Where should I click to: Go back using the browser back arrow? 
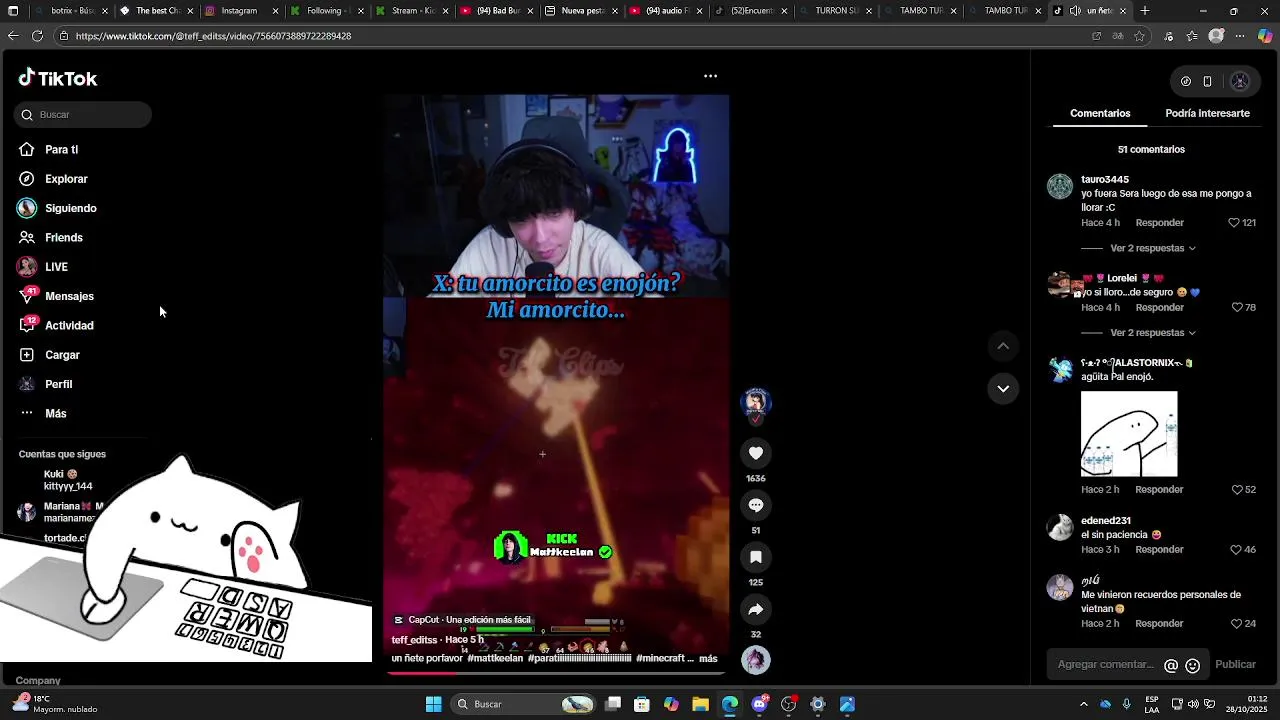[x=12, y=36]
